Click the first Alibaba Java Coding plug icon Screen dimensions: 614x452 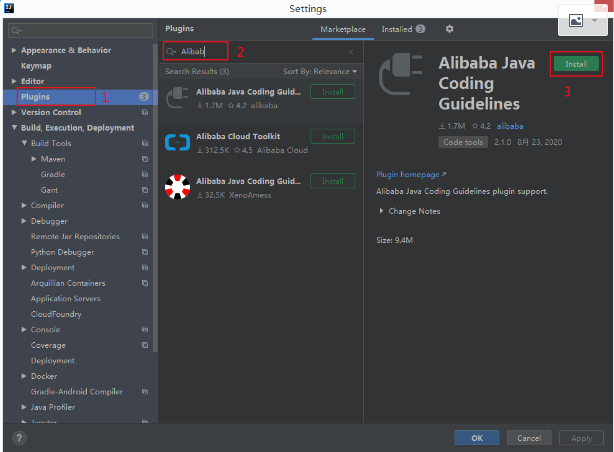[x=177, y=98]
